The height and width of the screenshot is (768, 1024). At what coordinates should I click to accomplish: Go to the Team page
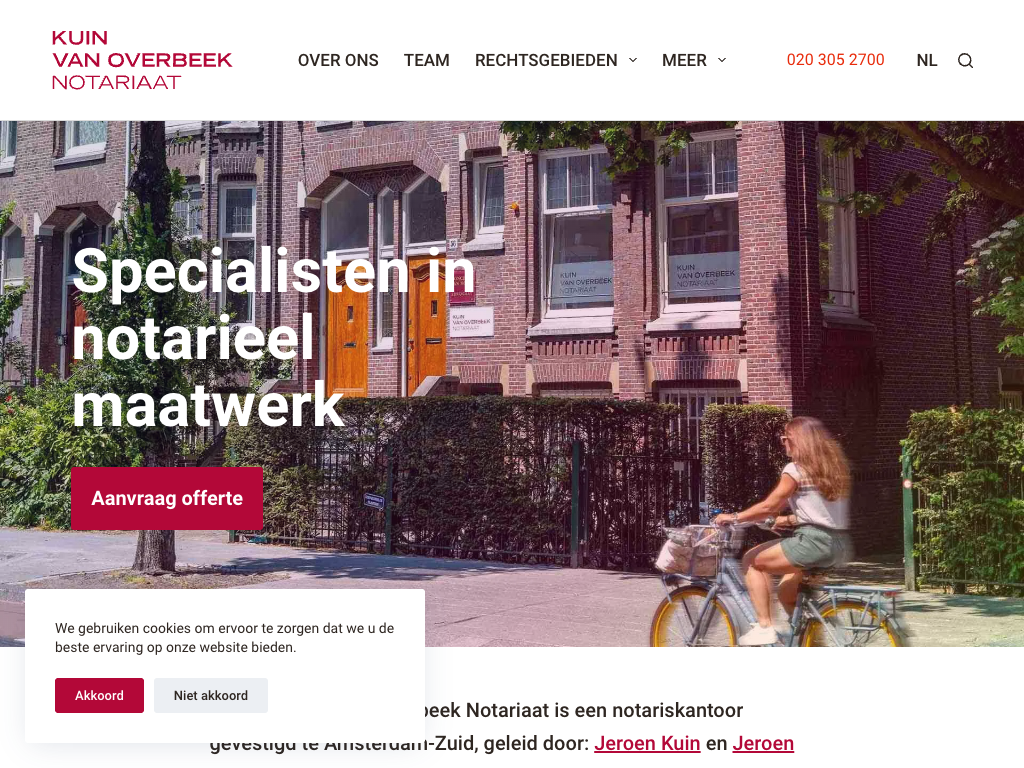tap(426, 60)
